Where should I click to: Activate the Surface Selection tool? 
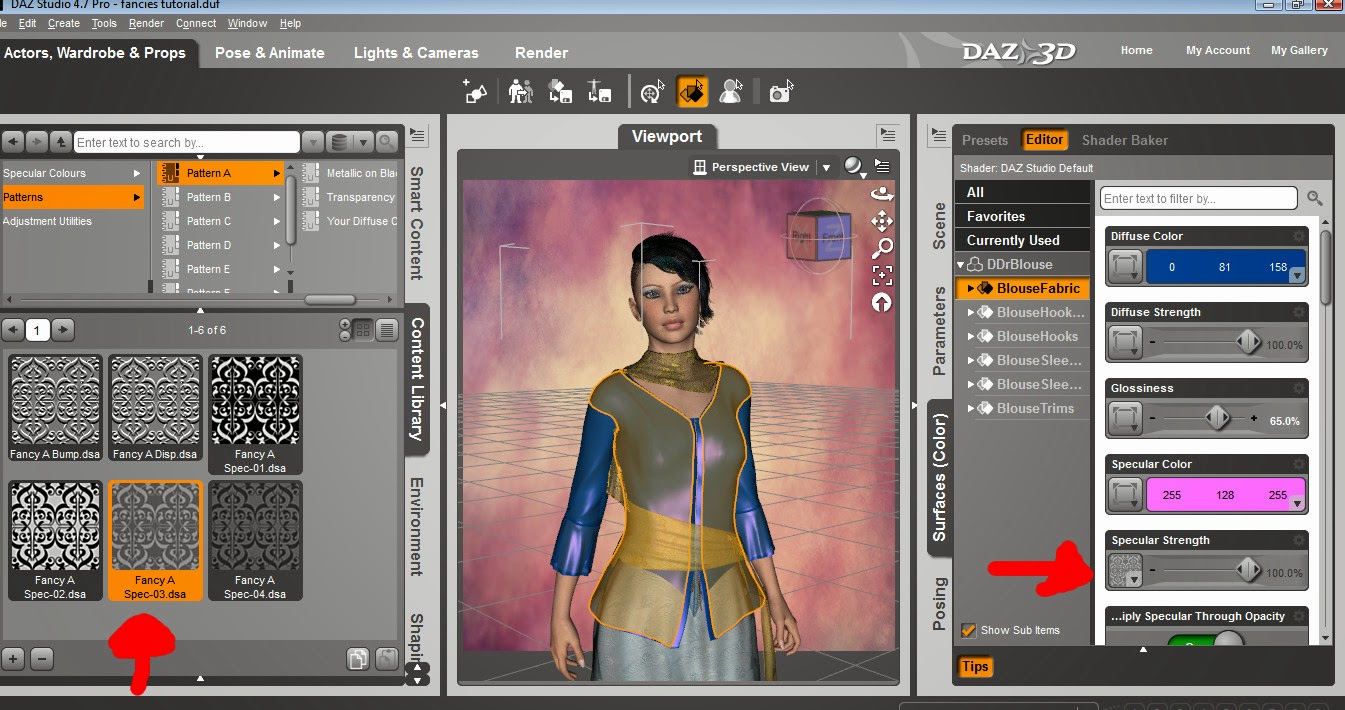click(692, 92)
